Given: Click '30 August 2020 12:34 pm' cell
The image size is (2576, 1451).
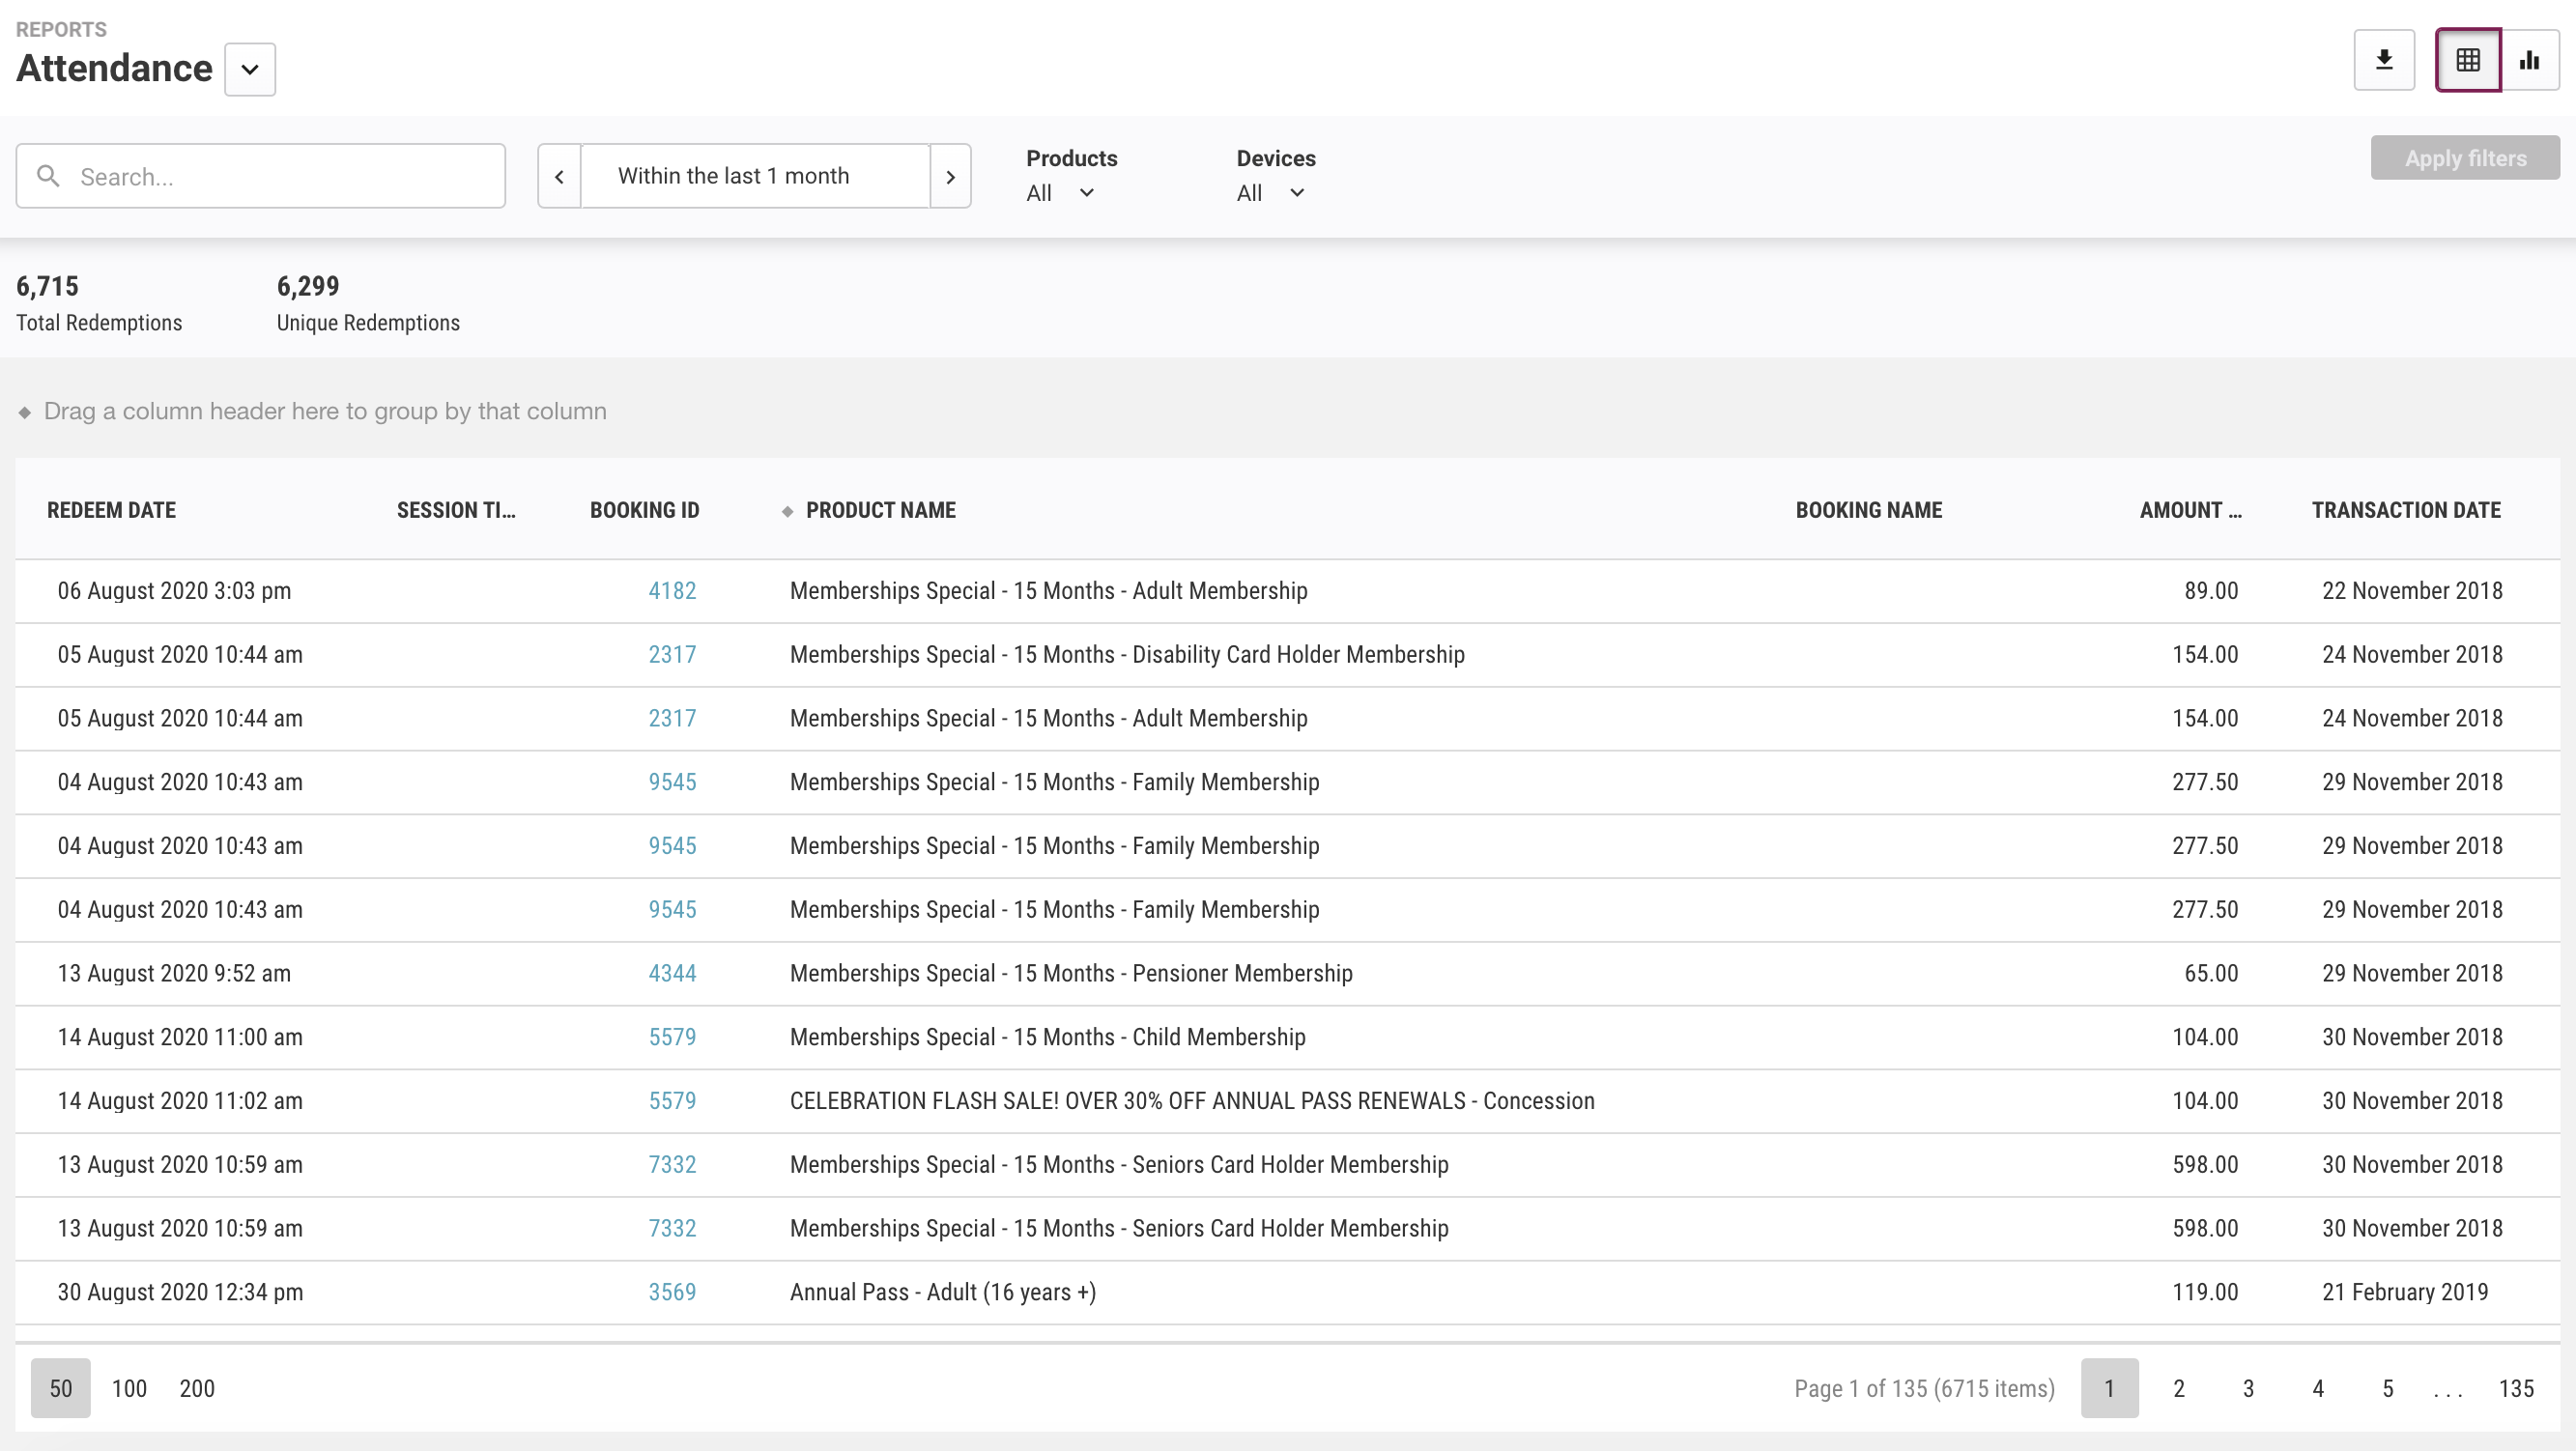Looking at the screenshot, I should pos(180,1292).
